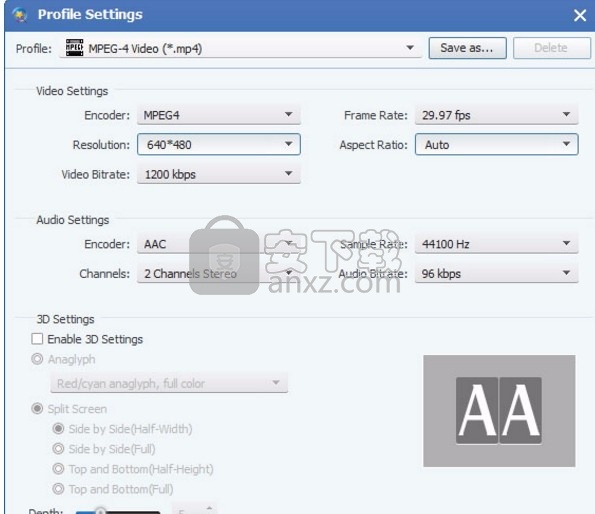The width and height of the screenshot is (595, 514).
Task: Expand the Resolution dropdown showing 640*480
Action: [x=219, y=145]
